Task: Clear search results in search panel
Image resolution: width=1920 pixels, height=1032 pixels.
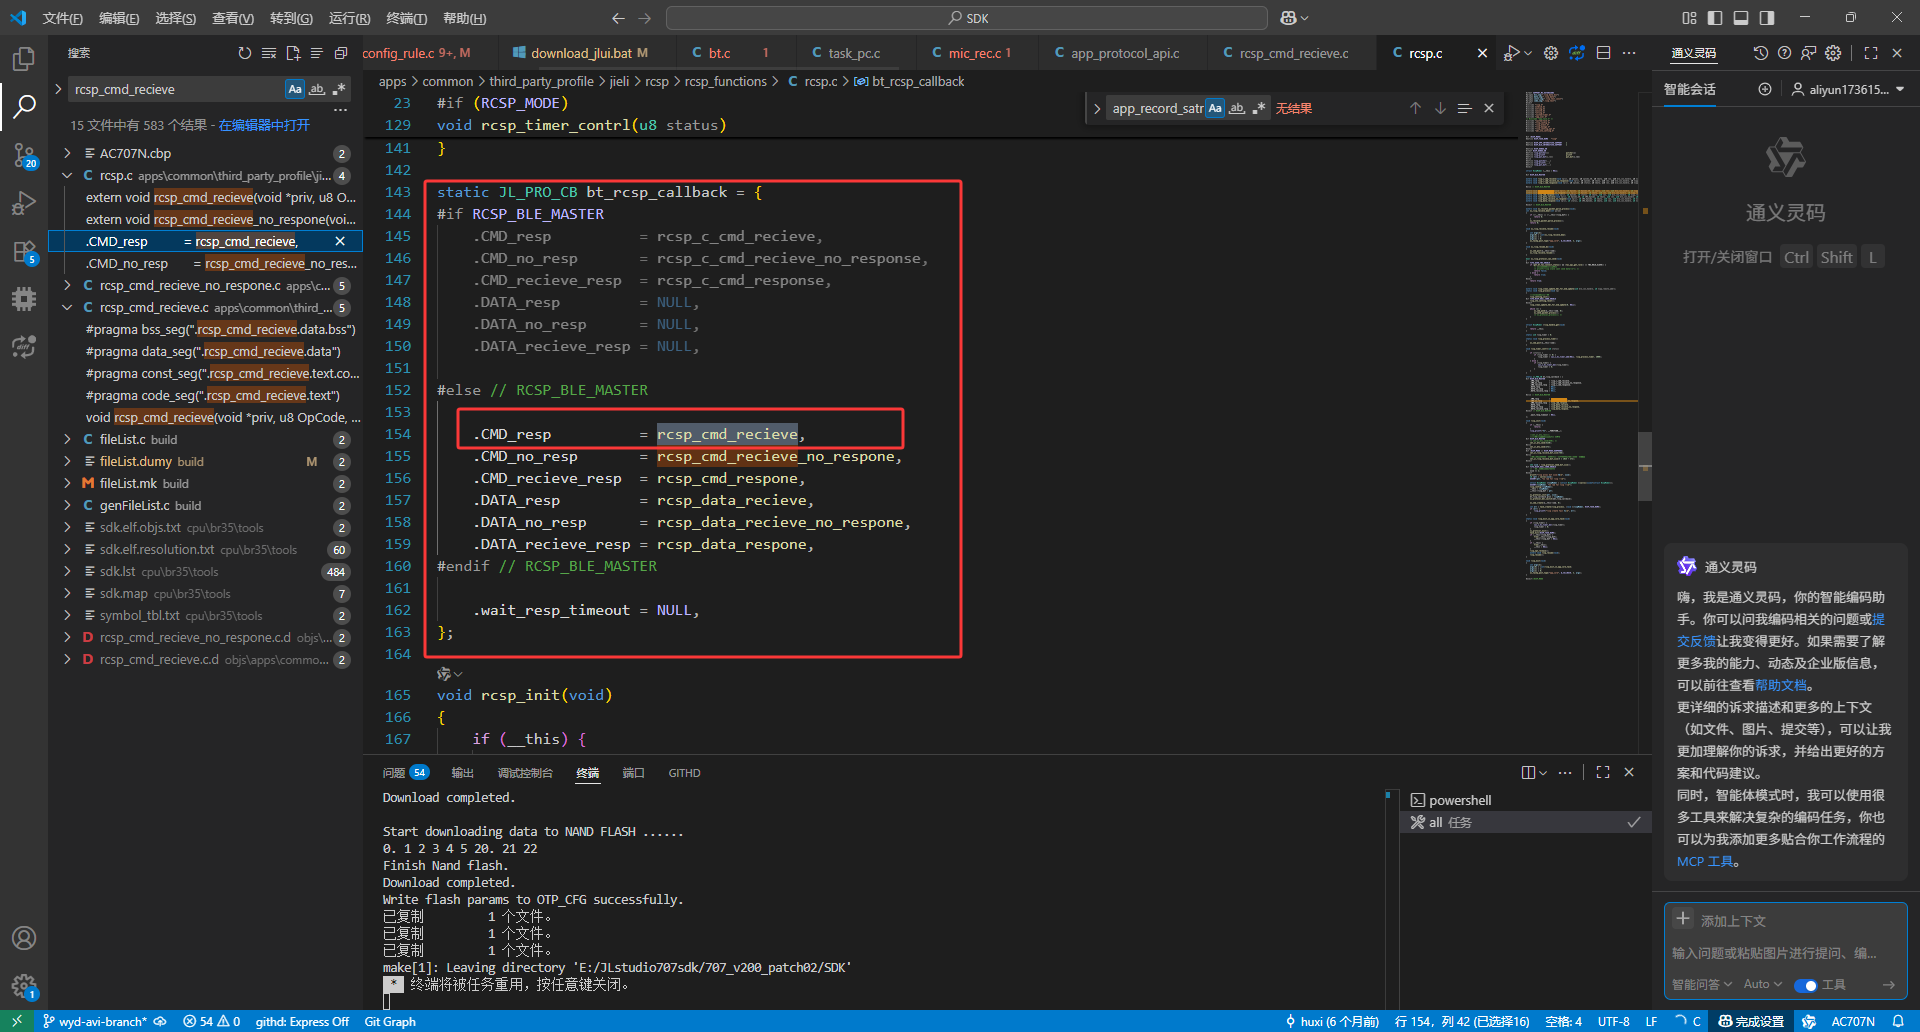Action: point(269,53)
